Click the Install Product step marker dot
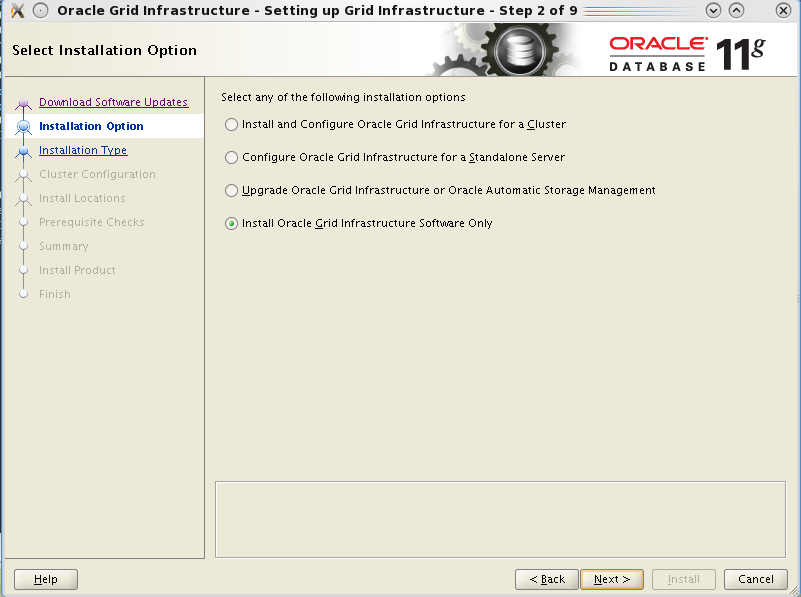Screen dimensions: 801x597 point(23,270)
